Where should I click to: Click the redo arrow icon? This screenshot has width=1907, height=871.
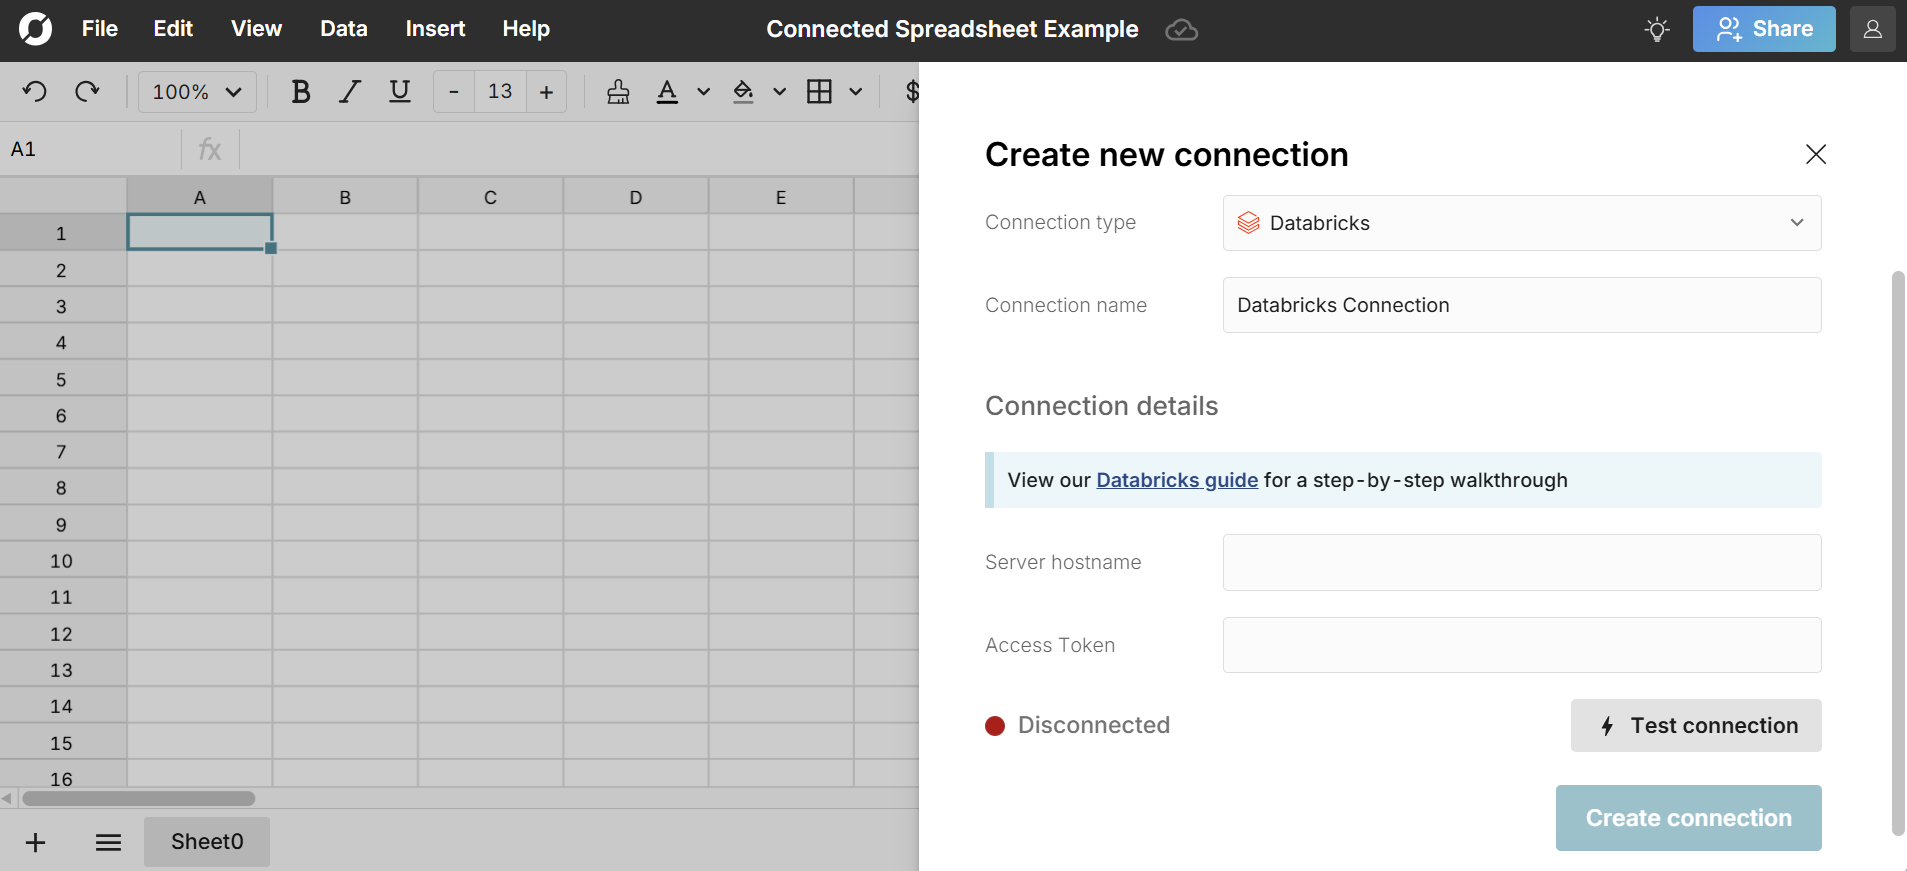coord(88,92)
